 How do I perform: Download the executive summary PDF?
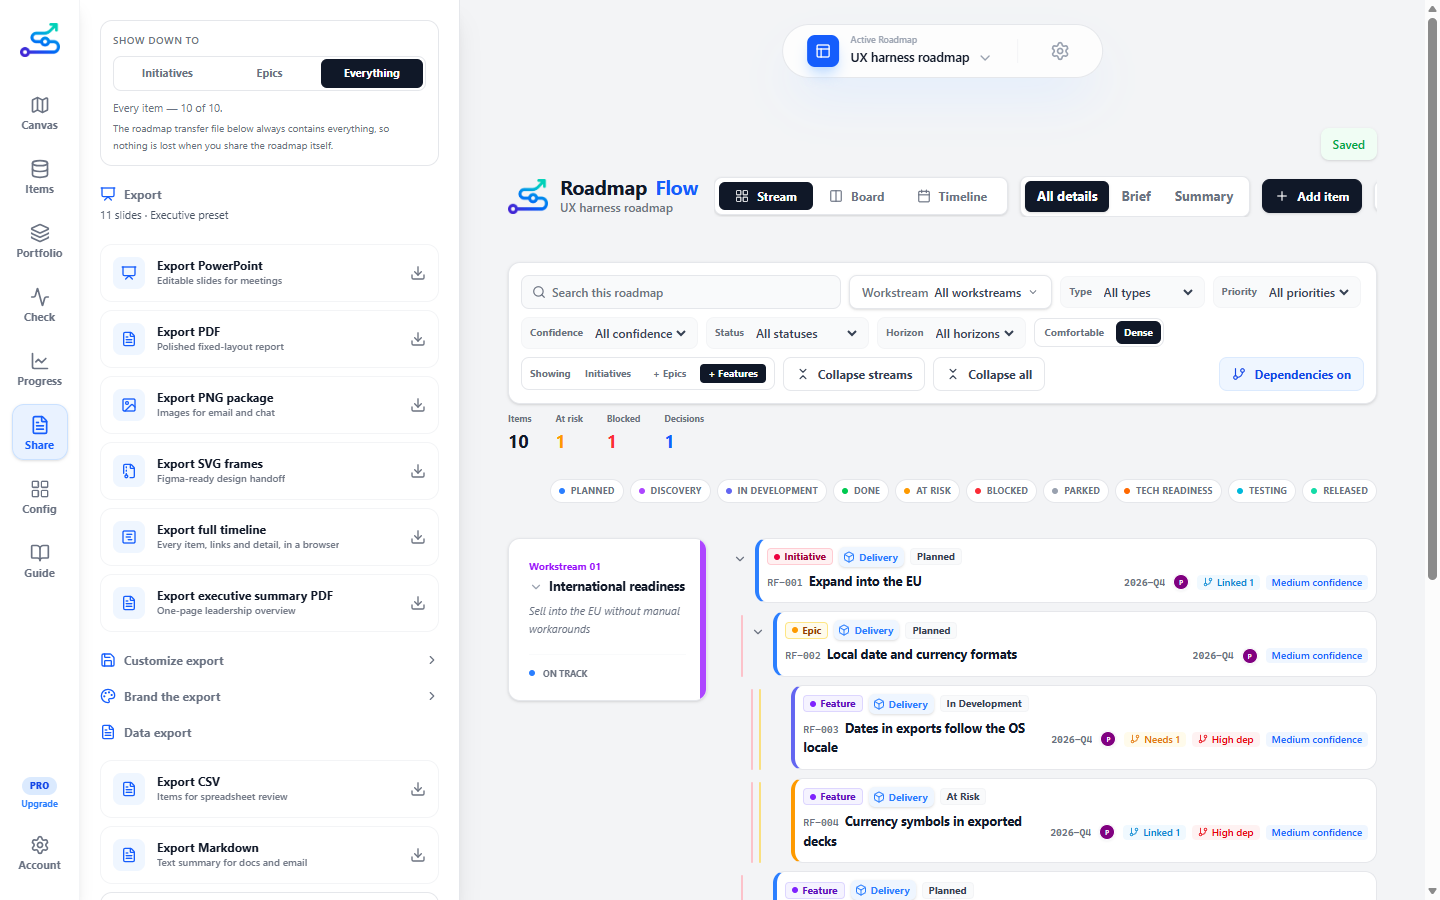point(418,603)
